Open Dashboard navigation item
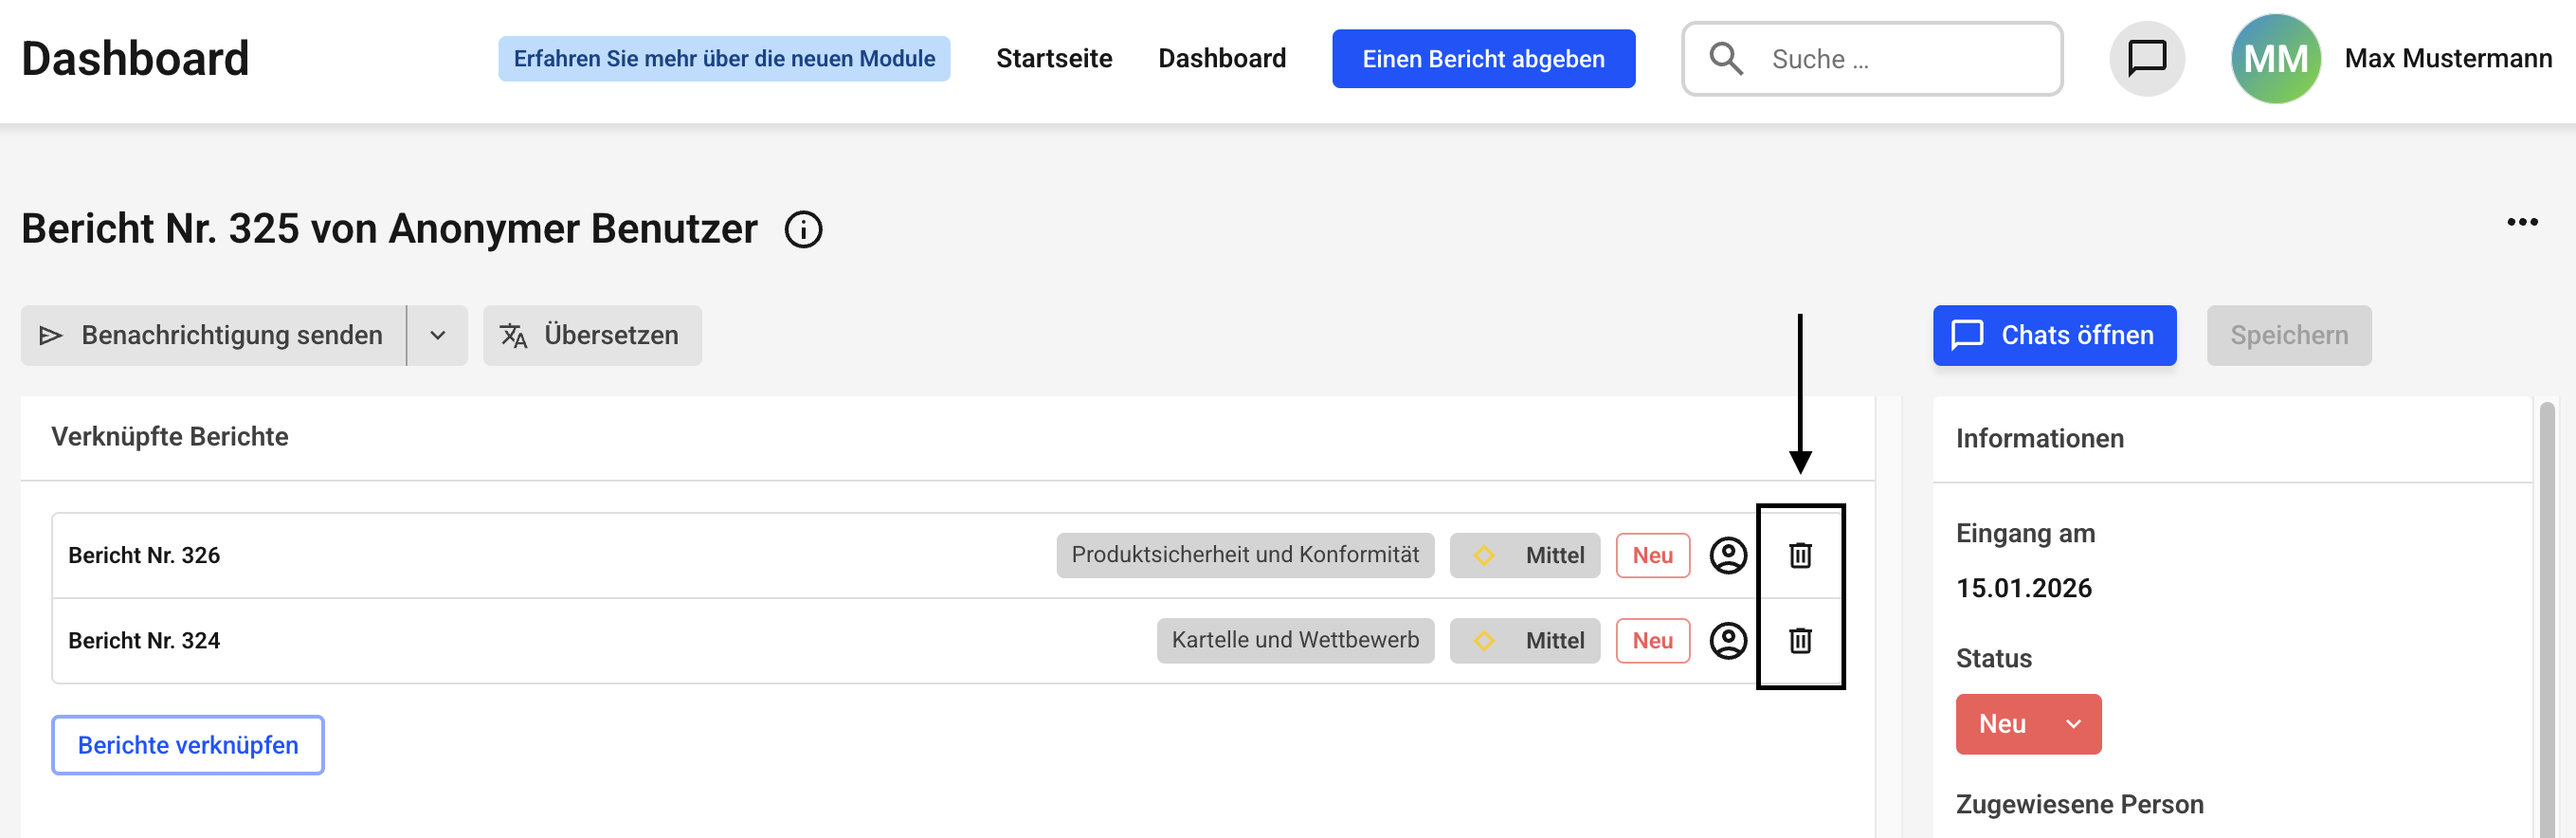The image size is (2576, 838). [1221, 59]
